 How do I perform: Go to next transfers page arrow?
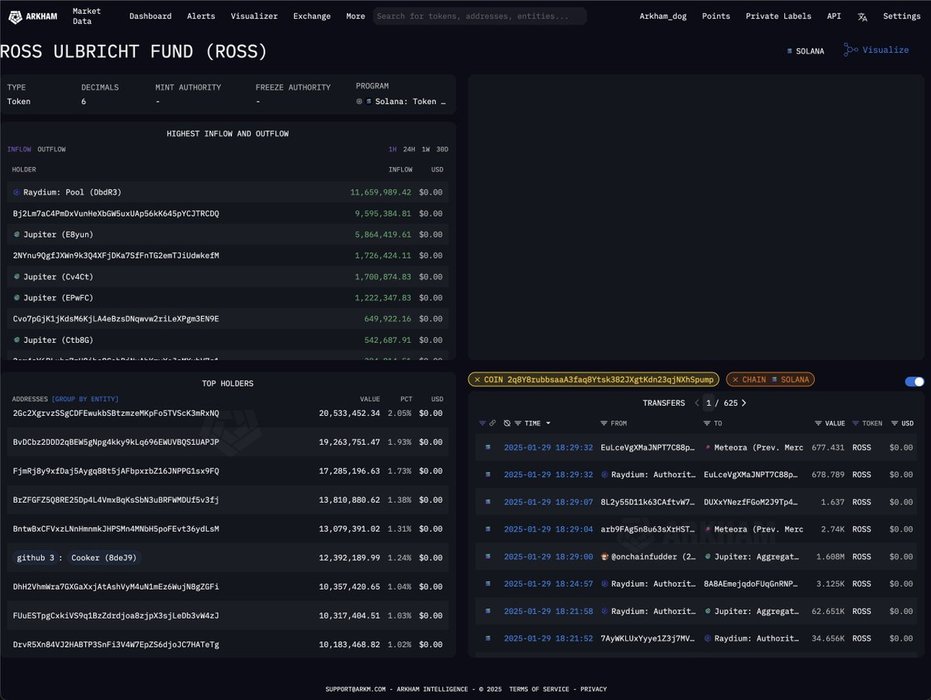click(x=744, y=403)
